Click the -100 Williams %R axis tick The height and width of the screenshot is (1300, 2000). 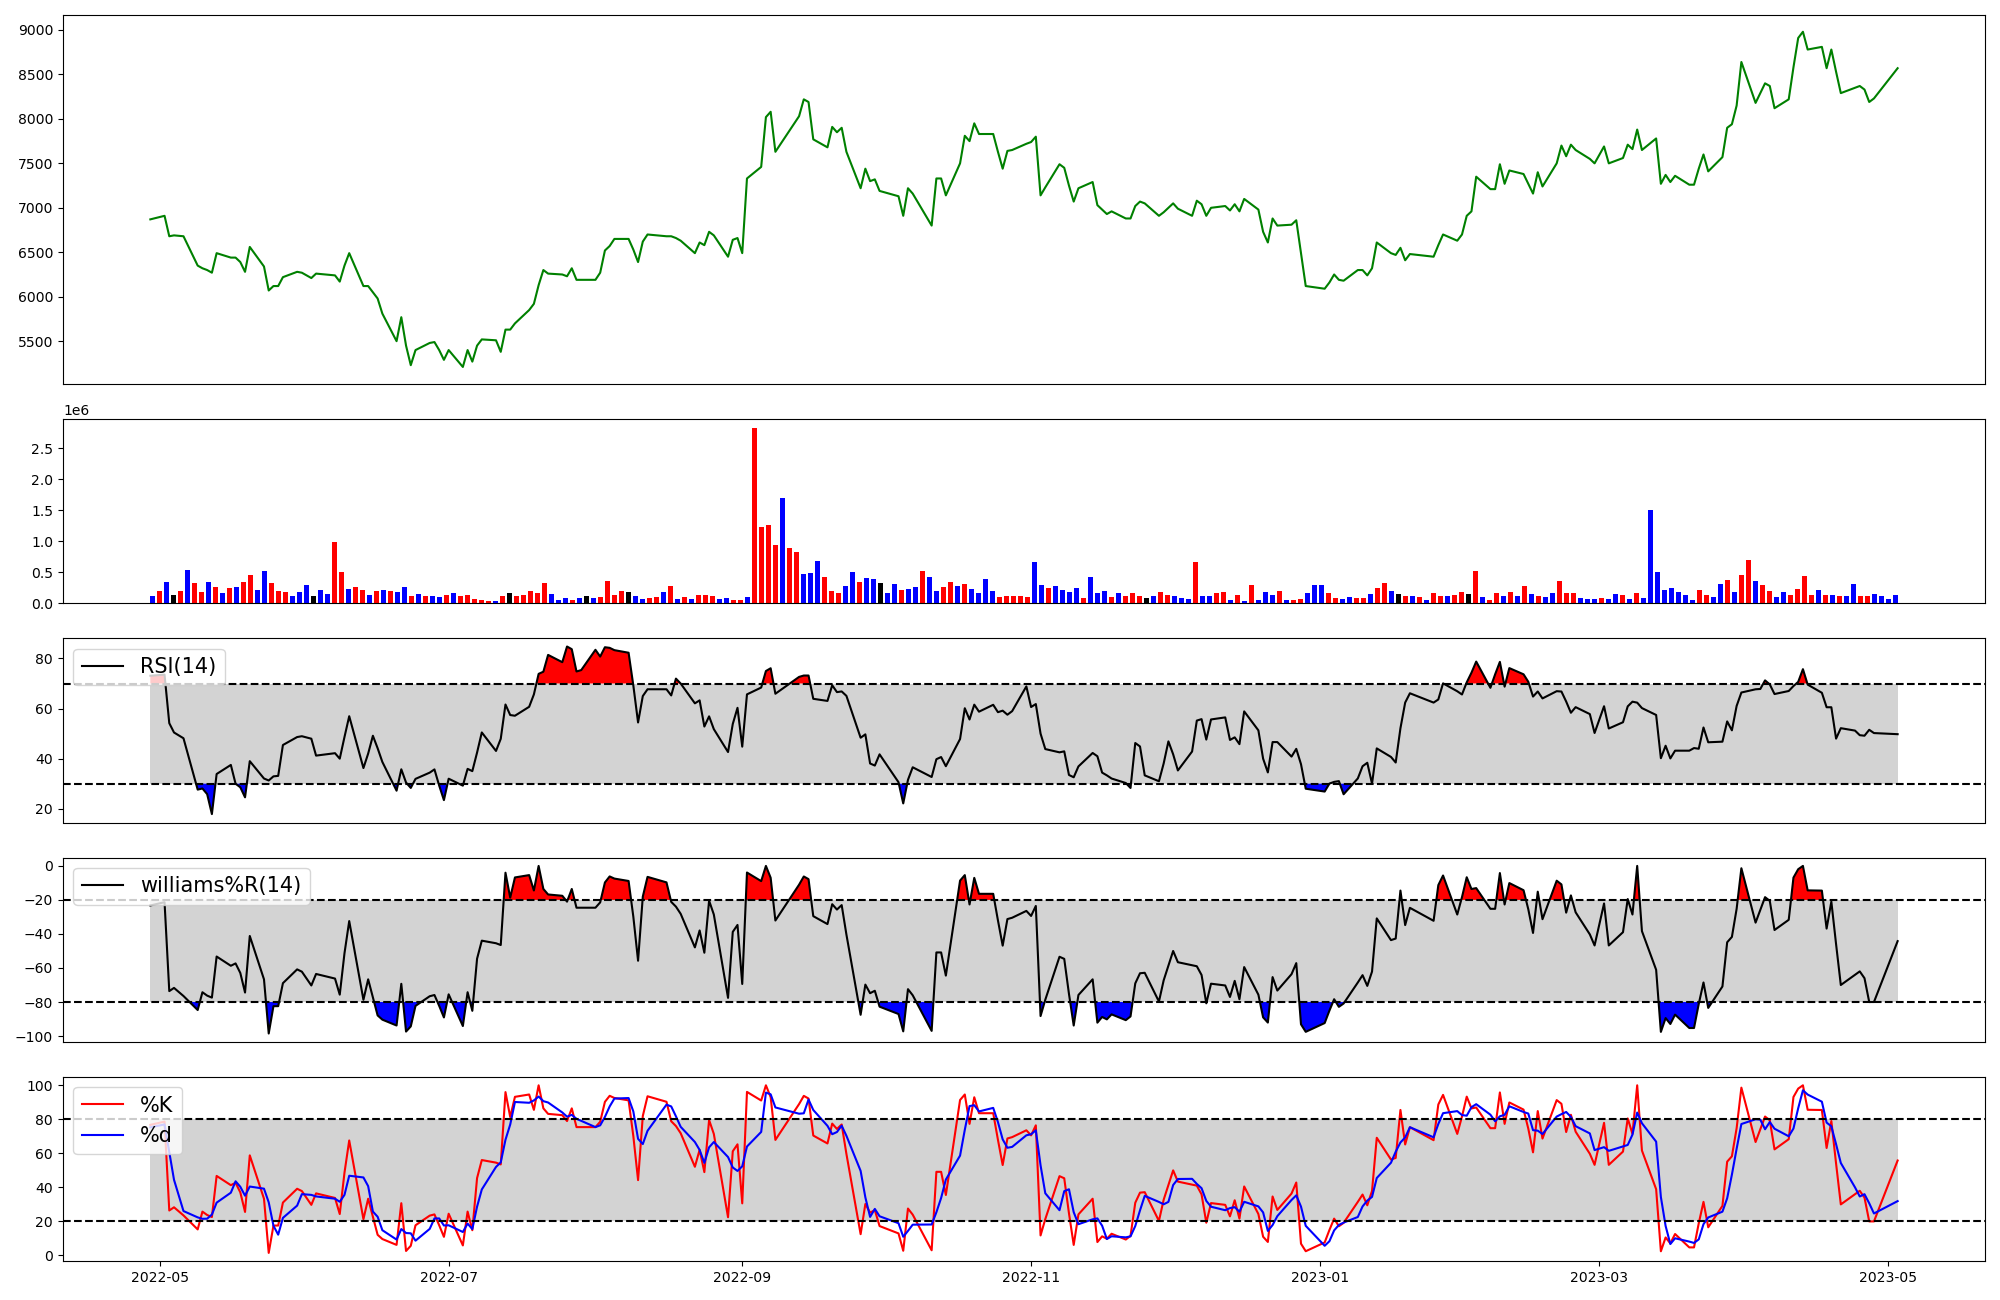(x=34, y=1037)
